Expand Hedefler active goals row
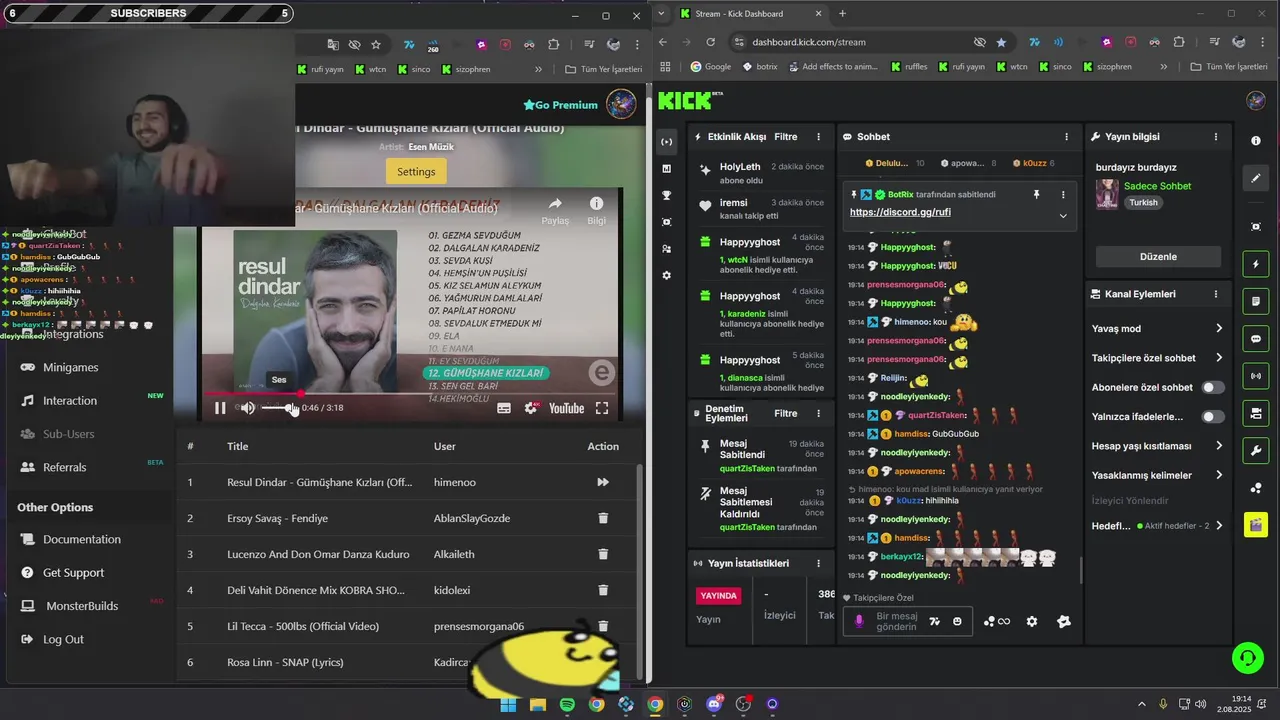 1219,525
